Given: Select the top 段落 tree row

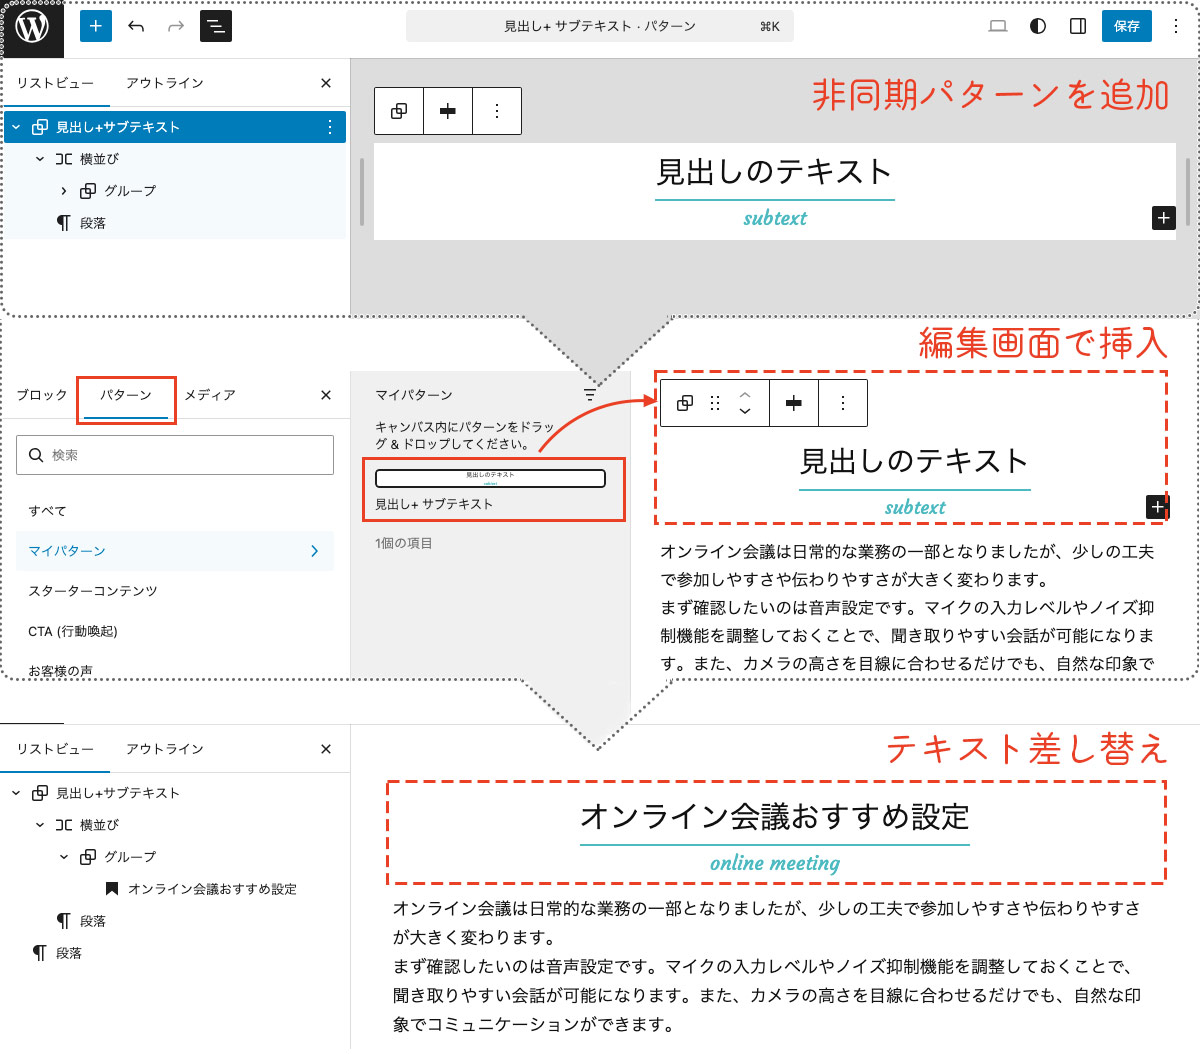Looking at the screenshot, I should point(176,223).
